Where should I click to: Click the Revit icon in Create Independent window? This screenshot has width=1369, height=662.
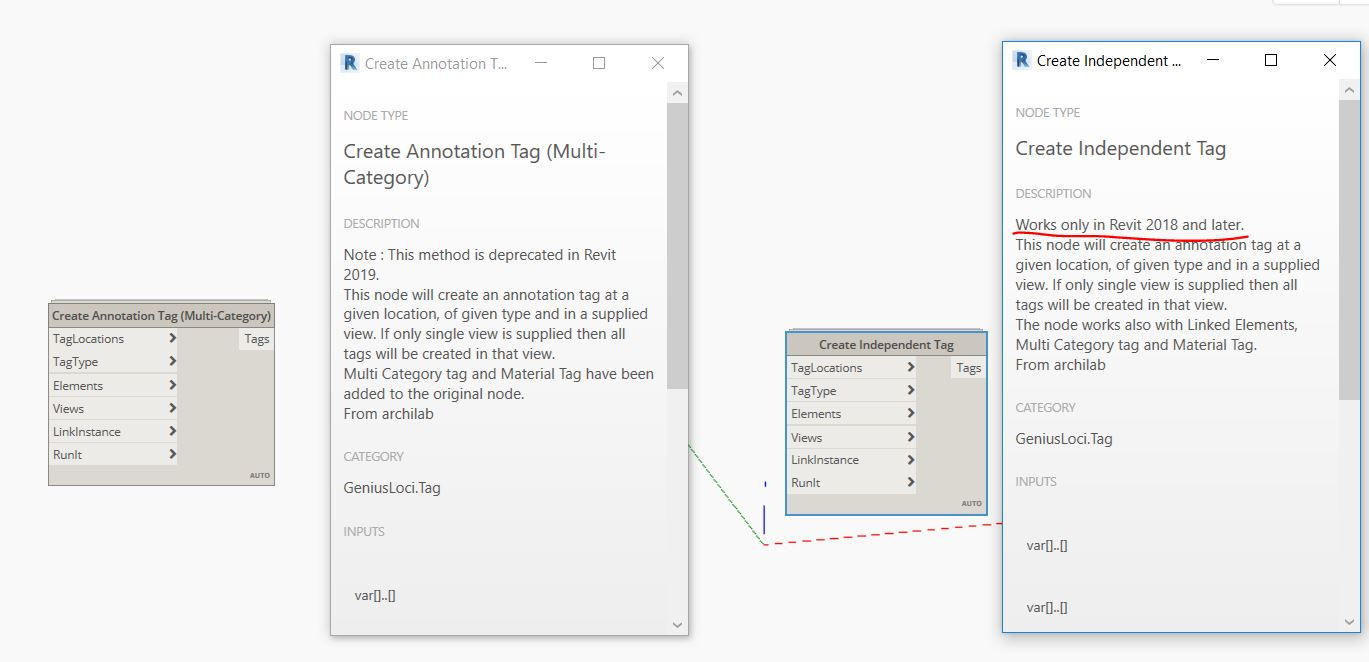pos(1021,60)
